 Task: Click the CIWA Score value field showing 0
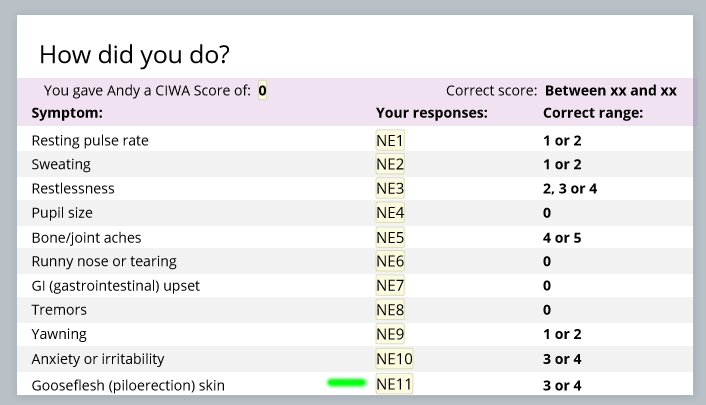pyautogui.click(x=262, y=90)
